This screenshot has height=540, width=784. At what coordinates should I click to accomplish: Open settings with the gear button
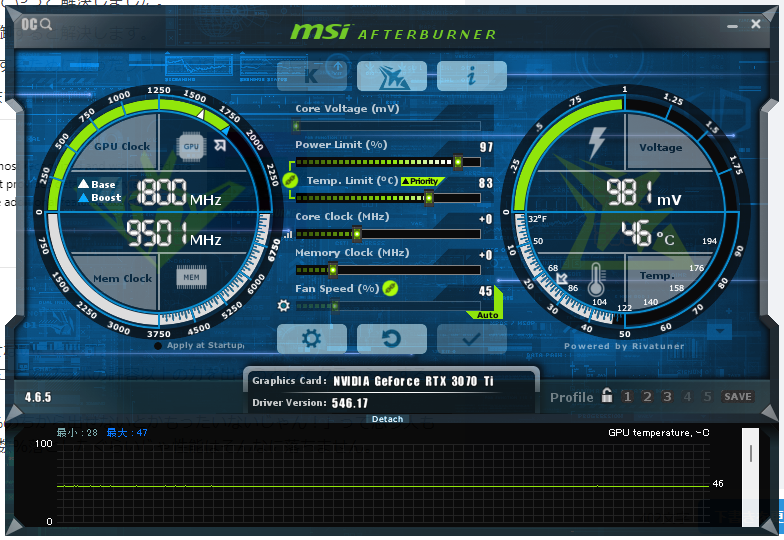click(x=312, y=339)
